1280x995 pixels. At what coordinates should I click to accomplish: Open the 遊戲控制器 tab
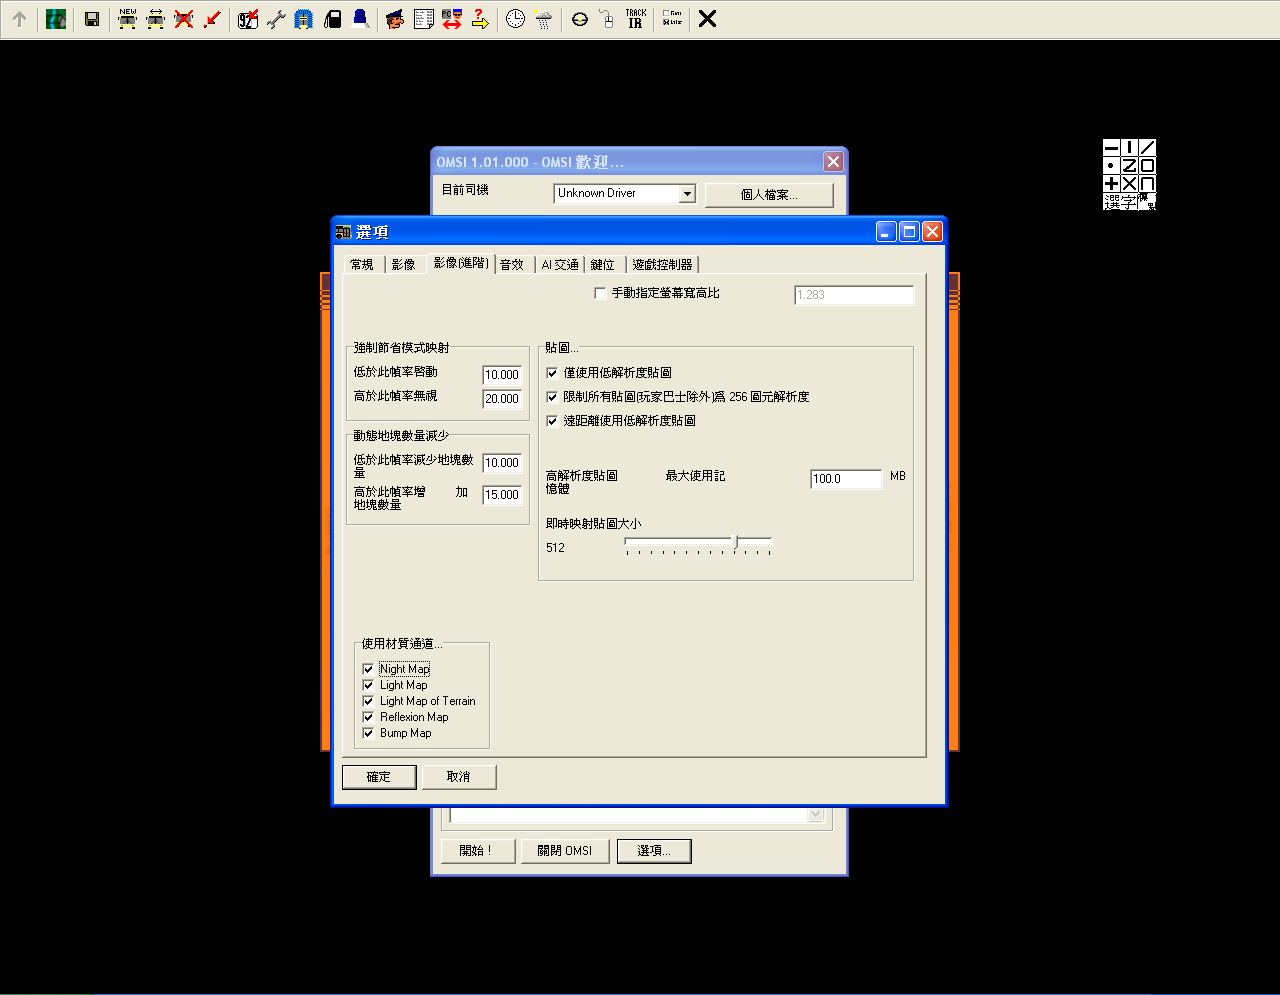[x=662, y=265]
